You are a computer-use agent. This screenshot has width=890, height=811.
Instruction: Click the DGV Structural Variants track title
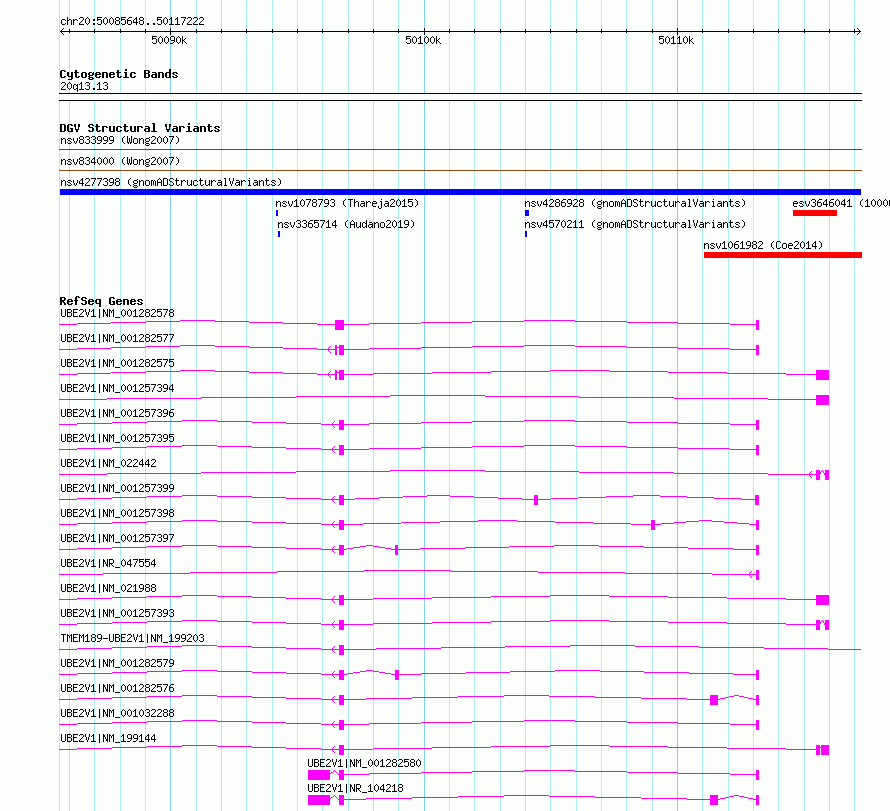coord(140,128)
